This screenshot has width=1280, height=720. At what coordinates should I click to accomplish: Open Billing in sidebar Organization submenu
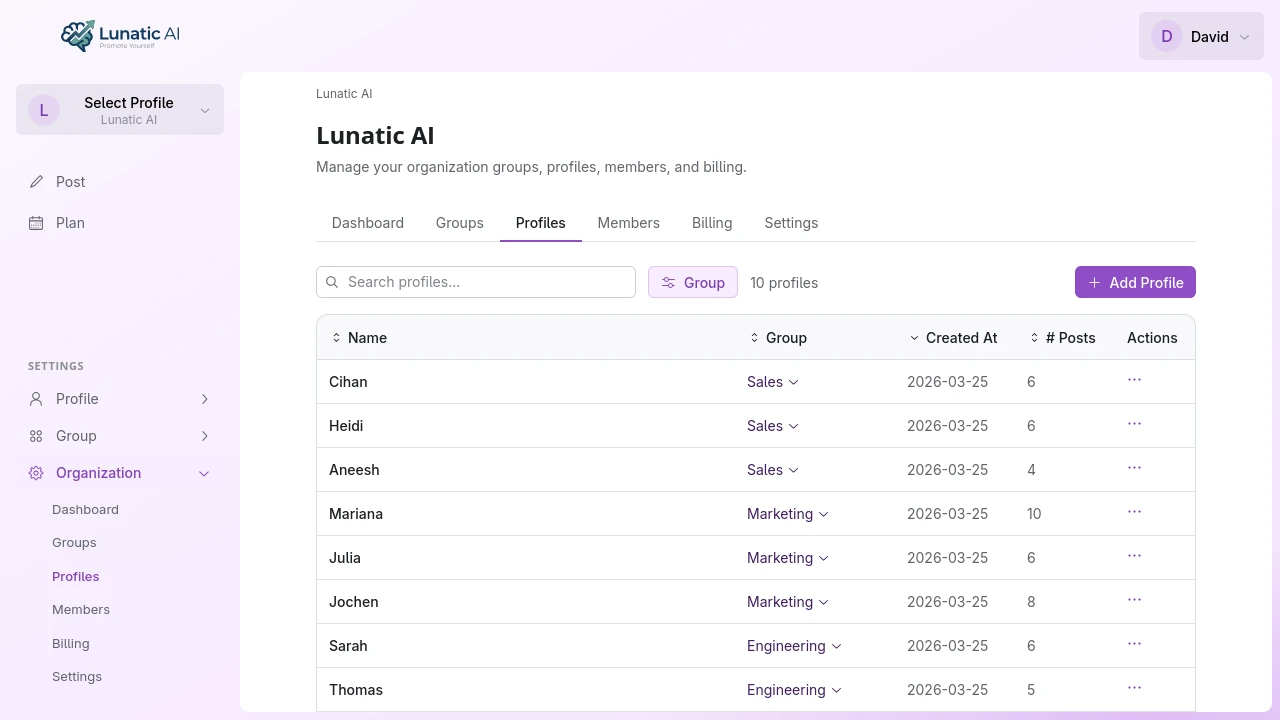71,644
